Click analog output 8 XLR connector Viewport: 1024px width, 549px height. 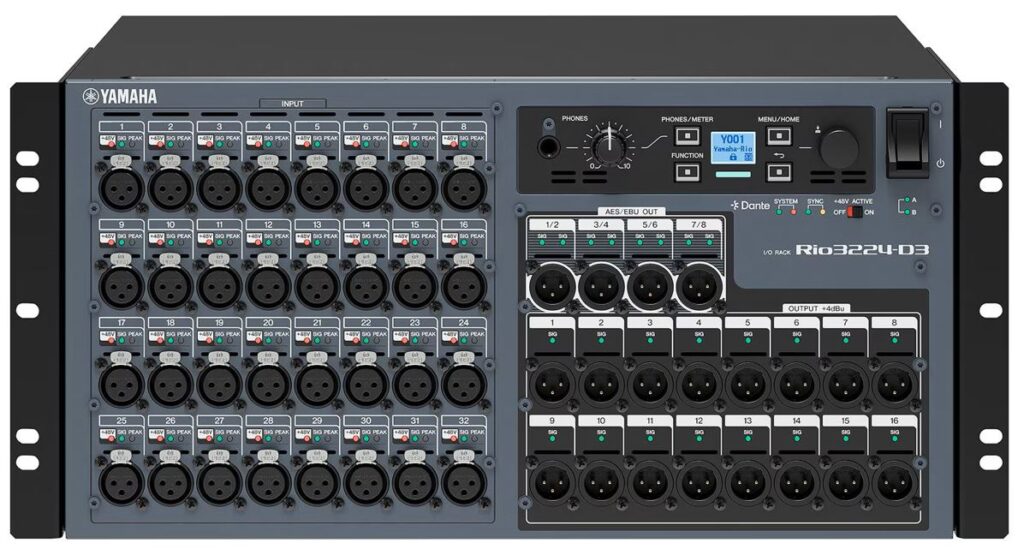point(895,384)
